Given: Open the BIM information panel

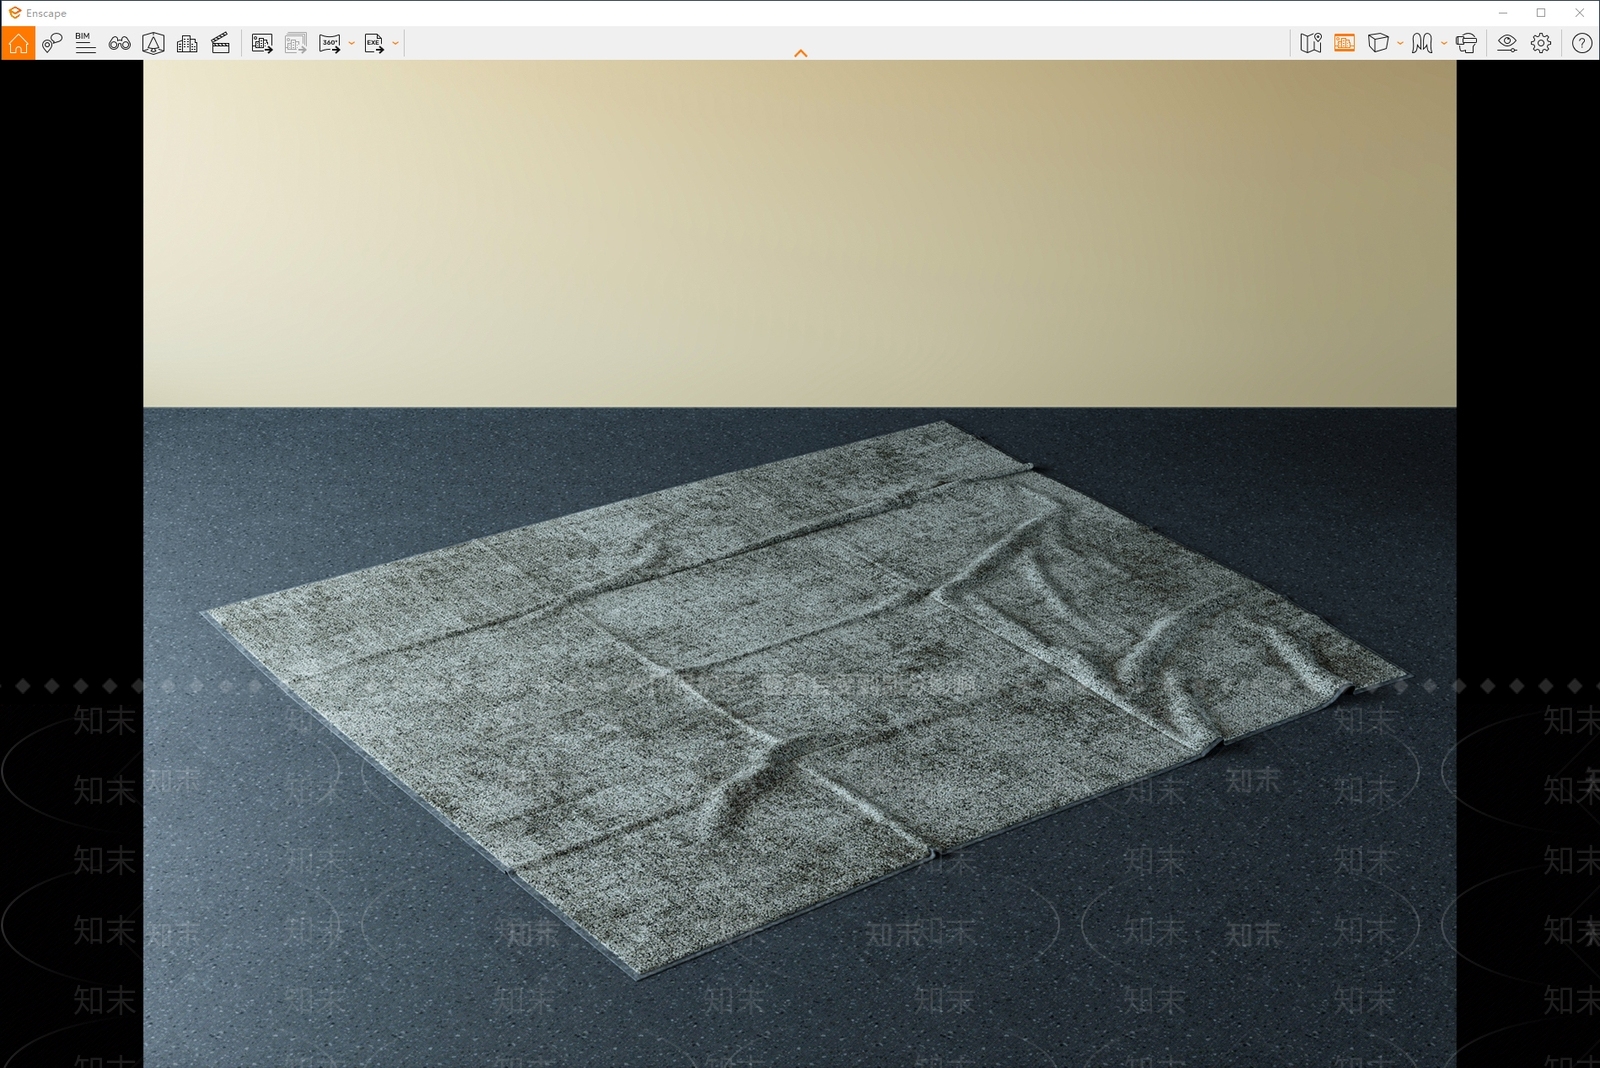Looking at the screenshot, I should coord(85,43).
